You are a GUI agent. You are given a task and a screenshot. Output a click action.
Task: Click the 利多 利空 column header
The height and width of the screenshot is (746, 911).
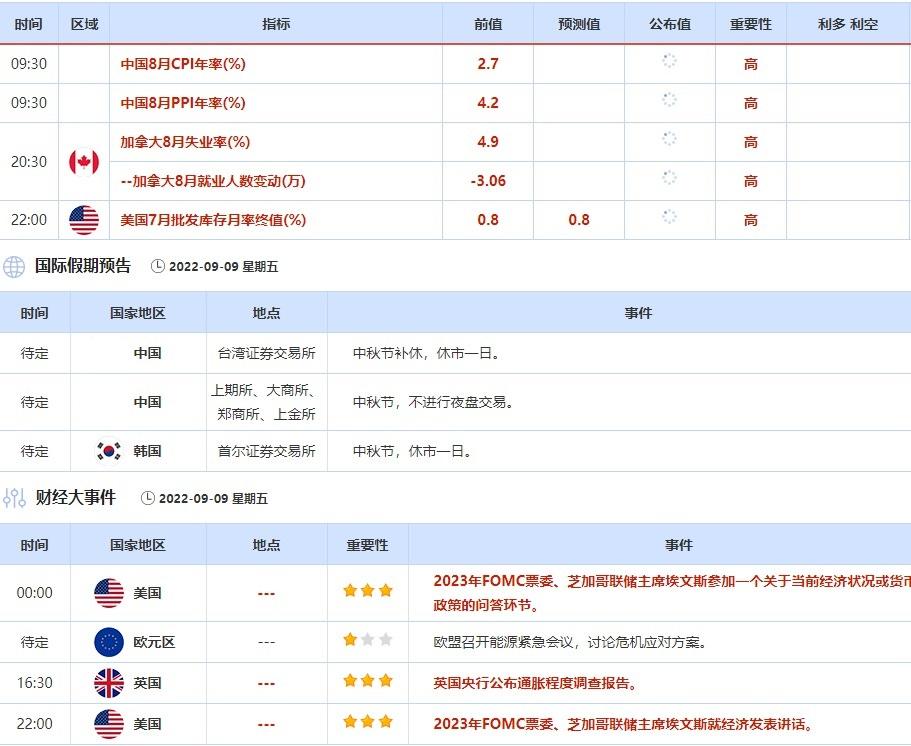point(848,24)
